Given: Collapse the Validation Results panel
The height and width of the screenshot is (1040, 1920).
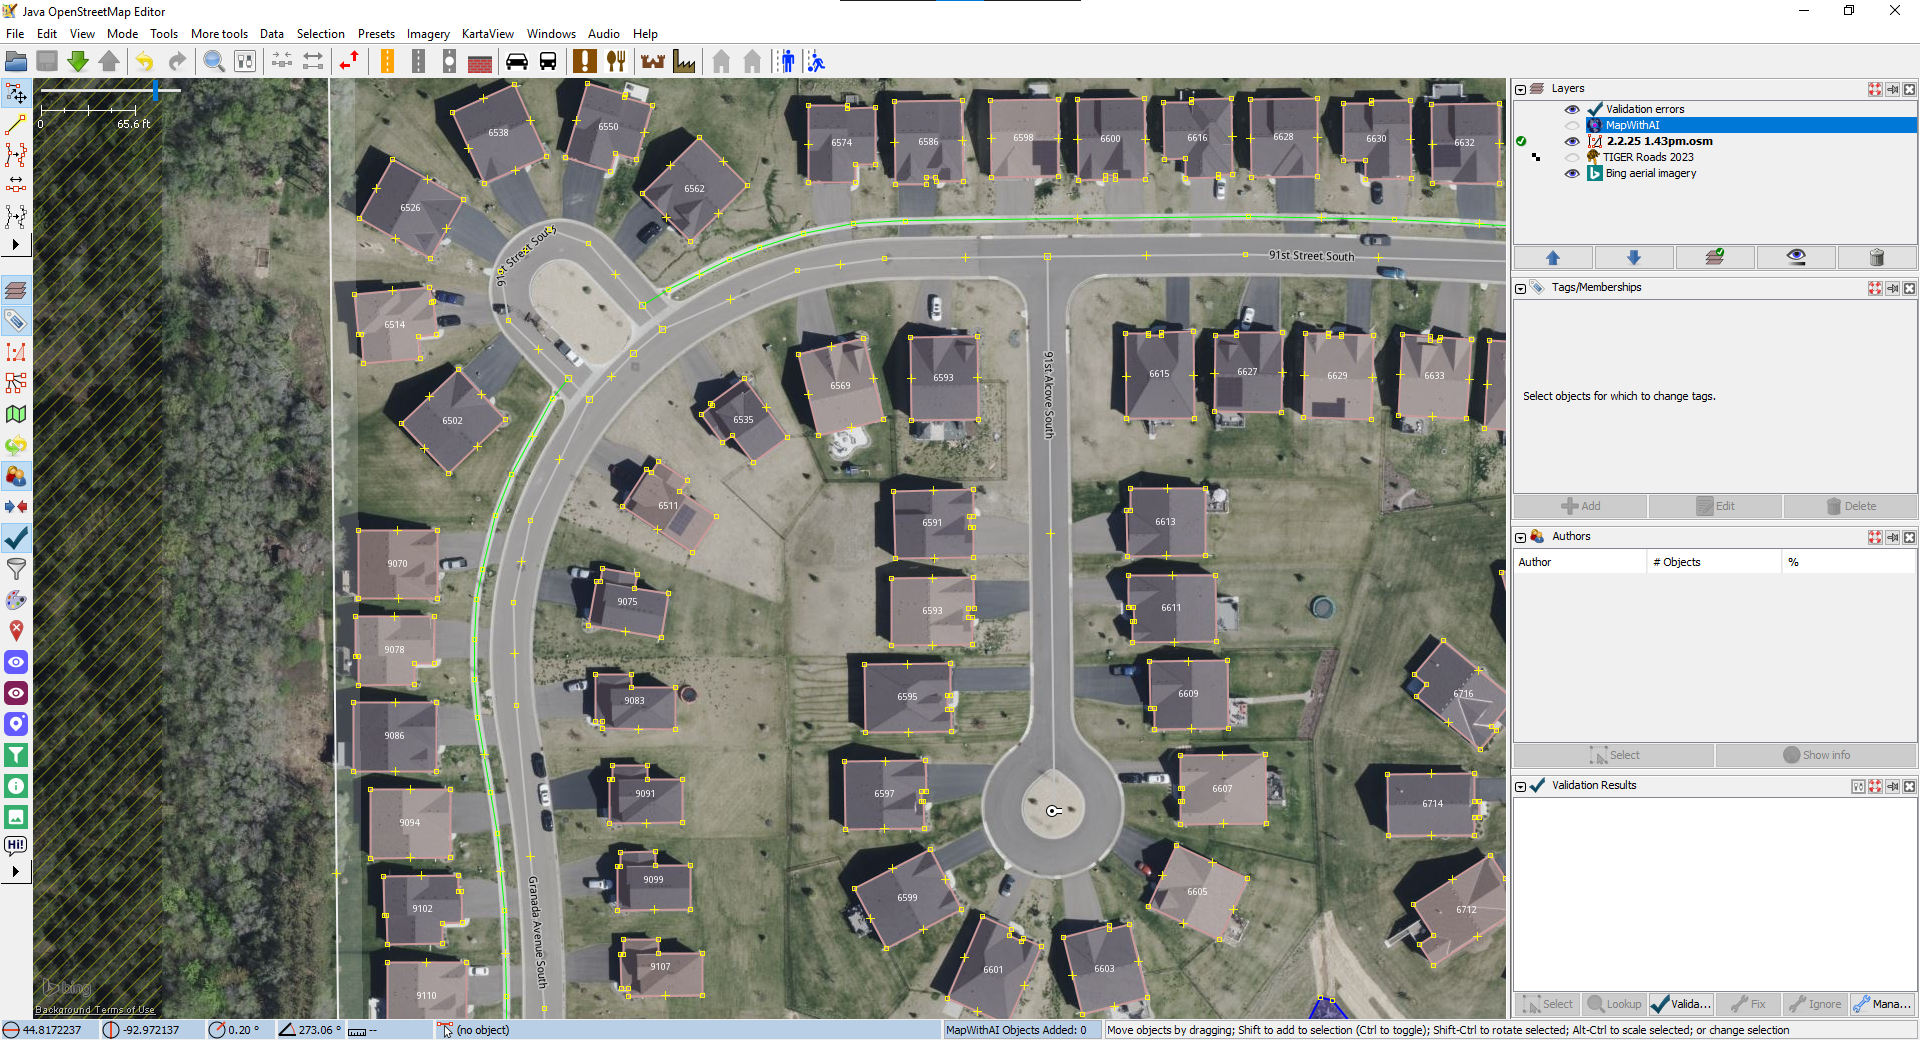Looking at the screenshot, I should click(1521, 786).
